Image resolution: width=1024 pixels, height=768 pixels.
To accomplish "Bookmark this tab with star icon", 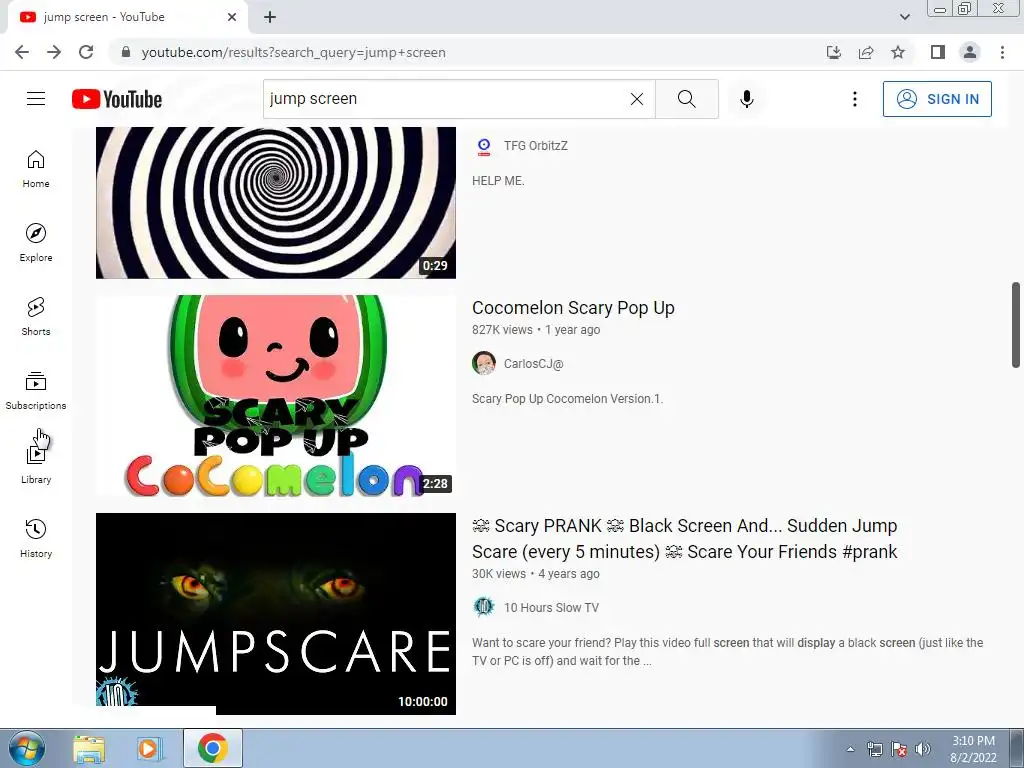I will pos(898,52).
